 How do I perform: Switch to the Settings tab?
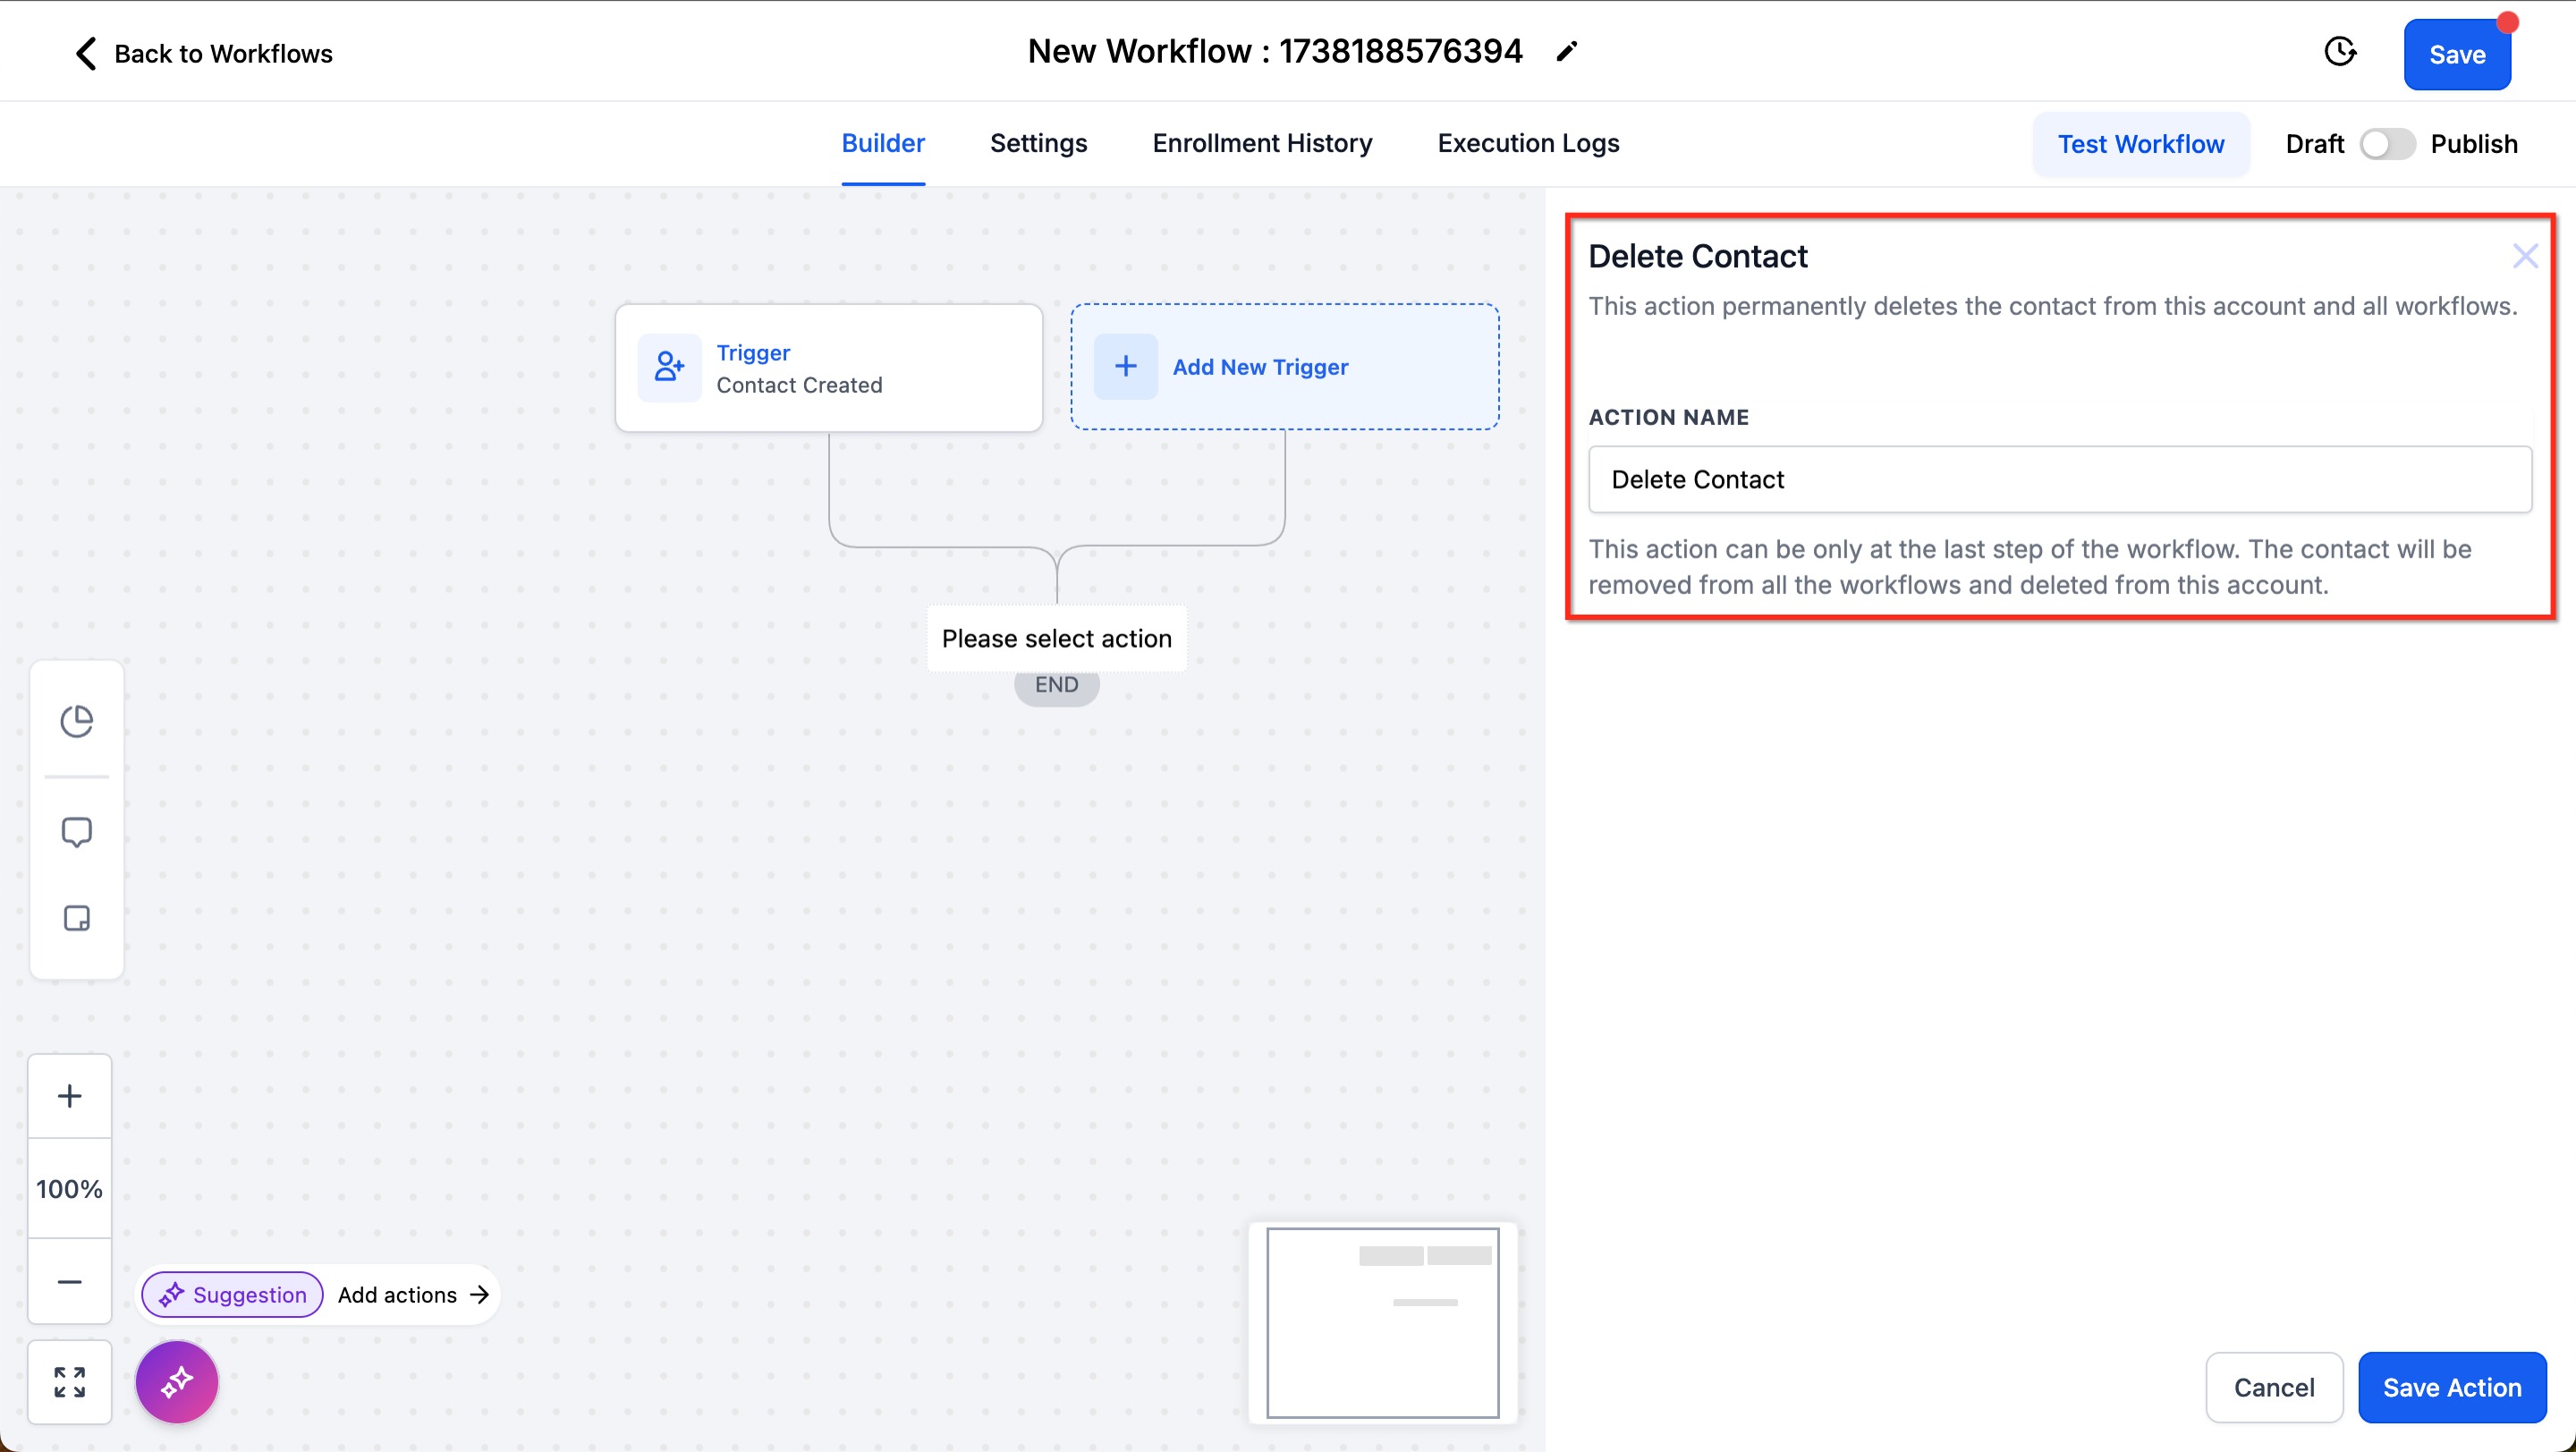click(1038, 143)
